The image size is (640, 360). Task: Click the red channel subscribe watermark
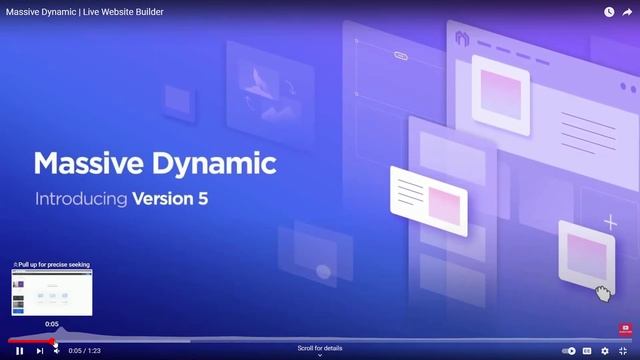pos(625,329)
